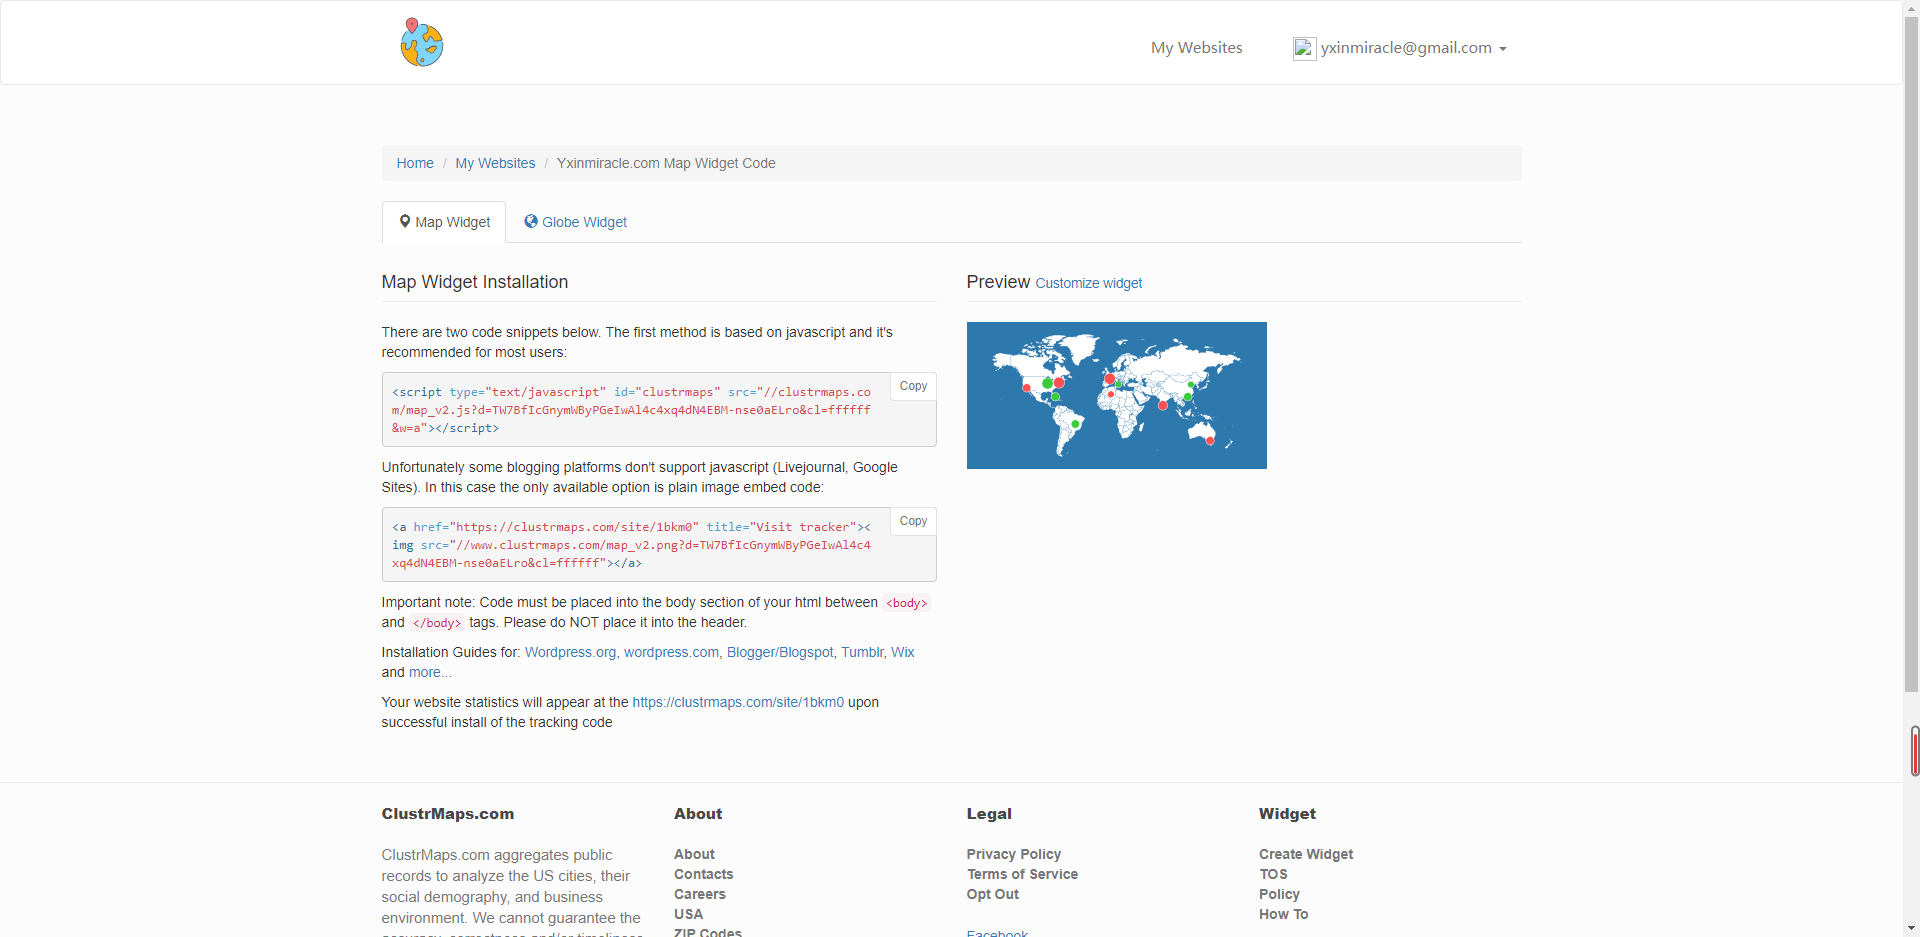The image size is (1920, 937).
Task: Open the Create Widget footer link
Action: pyautogui.click(x=1306, y=854)
